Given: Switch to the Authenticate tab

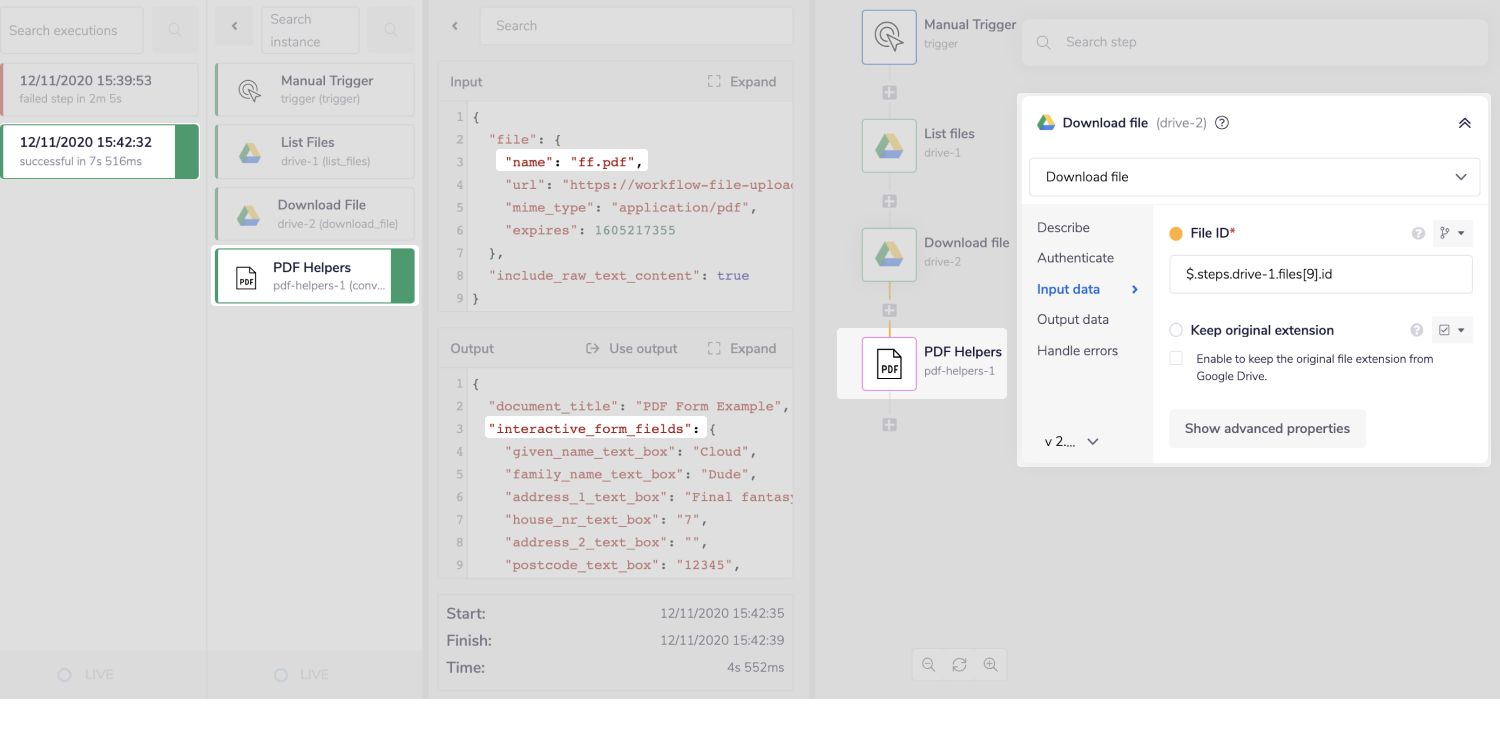Looking at the screenshot, I should pos(1075,258).
